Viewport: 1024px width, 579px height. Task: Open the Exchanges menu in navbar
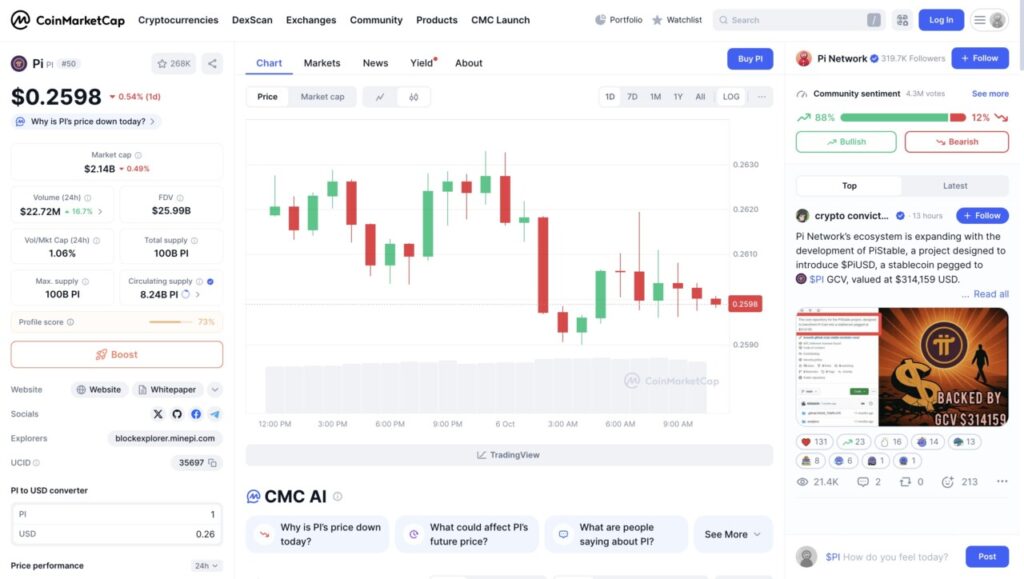coord(311,20)
